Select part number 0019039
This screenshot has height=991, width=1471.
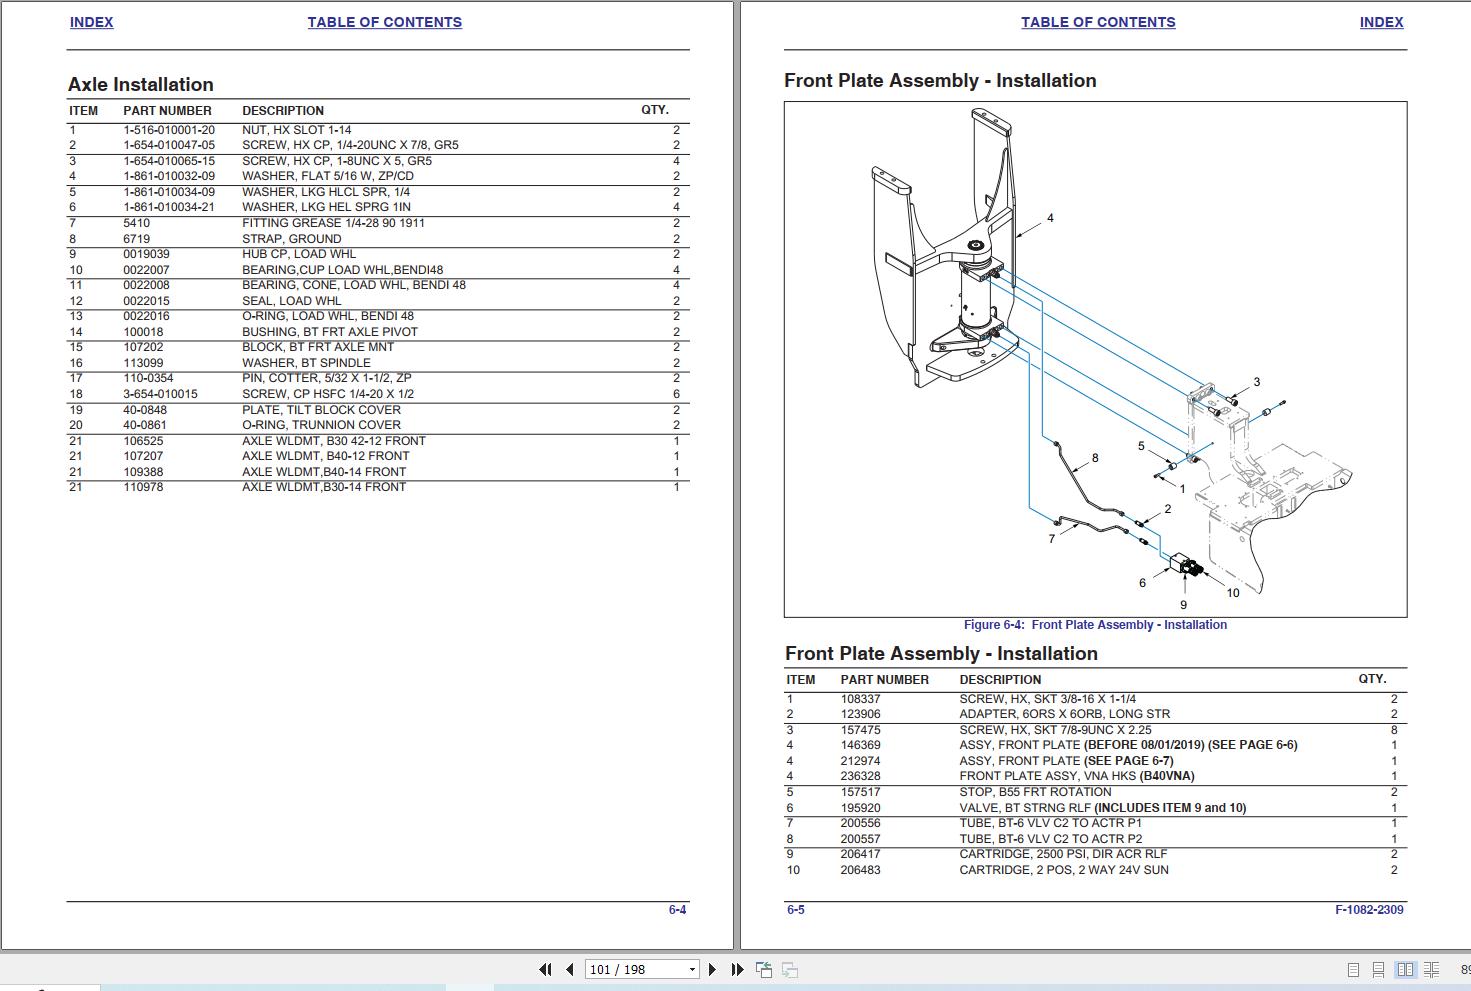[x=147, y=254]
